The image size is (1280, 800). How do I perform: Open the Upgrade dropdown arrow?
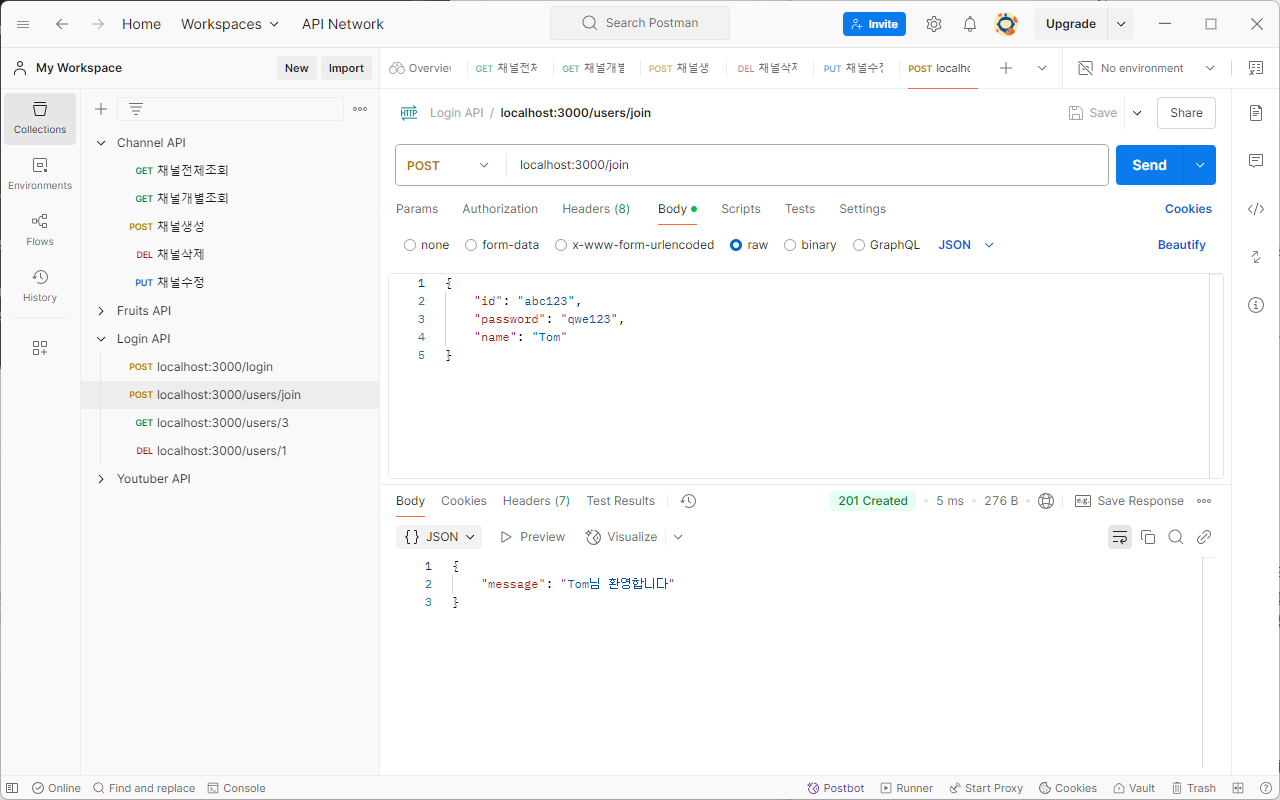point(1121,24)
